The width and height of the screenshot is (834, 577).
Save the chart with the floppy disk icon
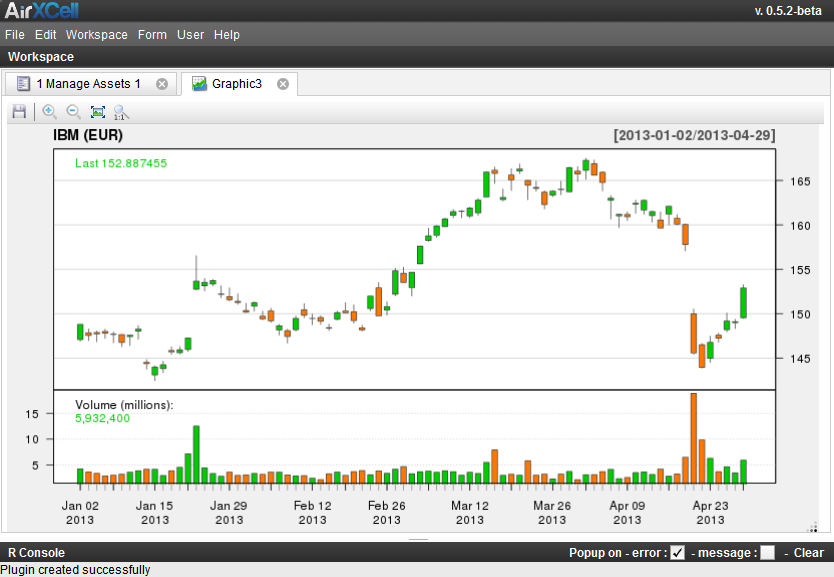[19, 112]
